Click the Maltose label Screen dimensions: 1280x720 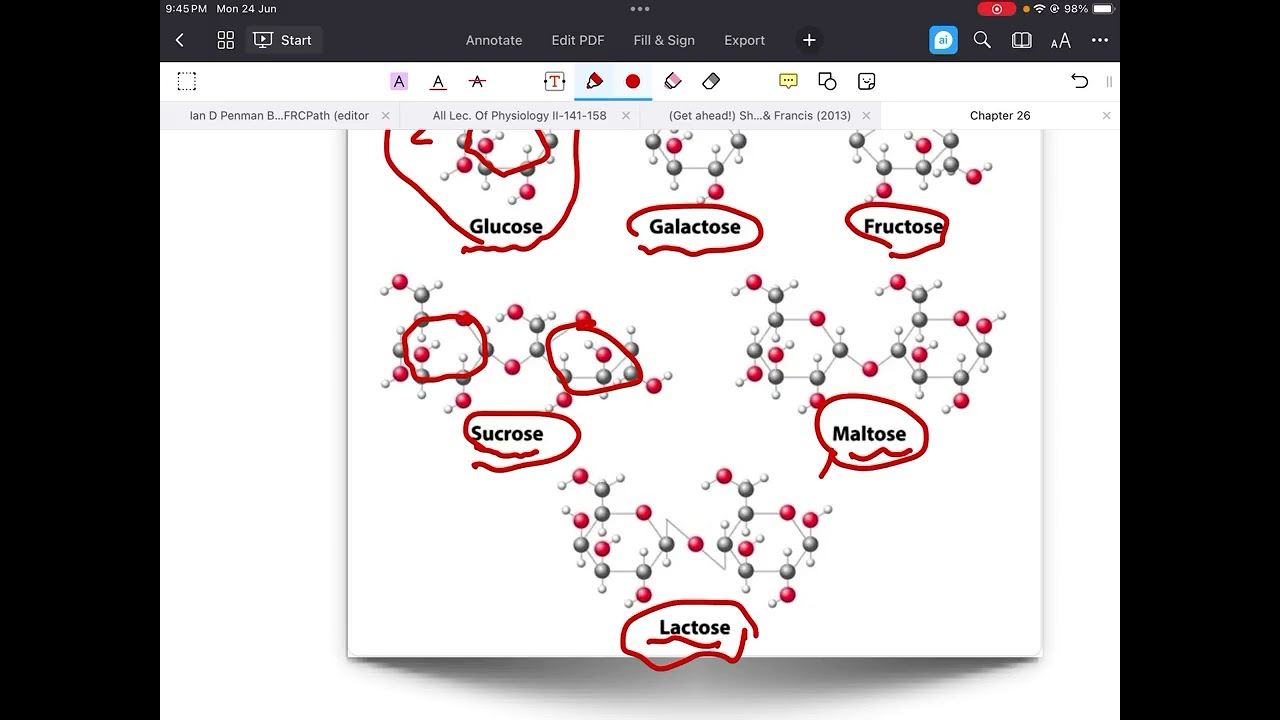(869, 434)
